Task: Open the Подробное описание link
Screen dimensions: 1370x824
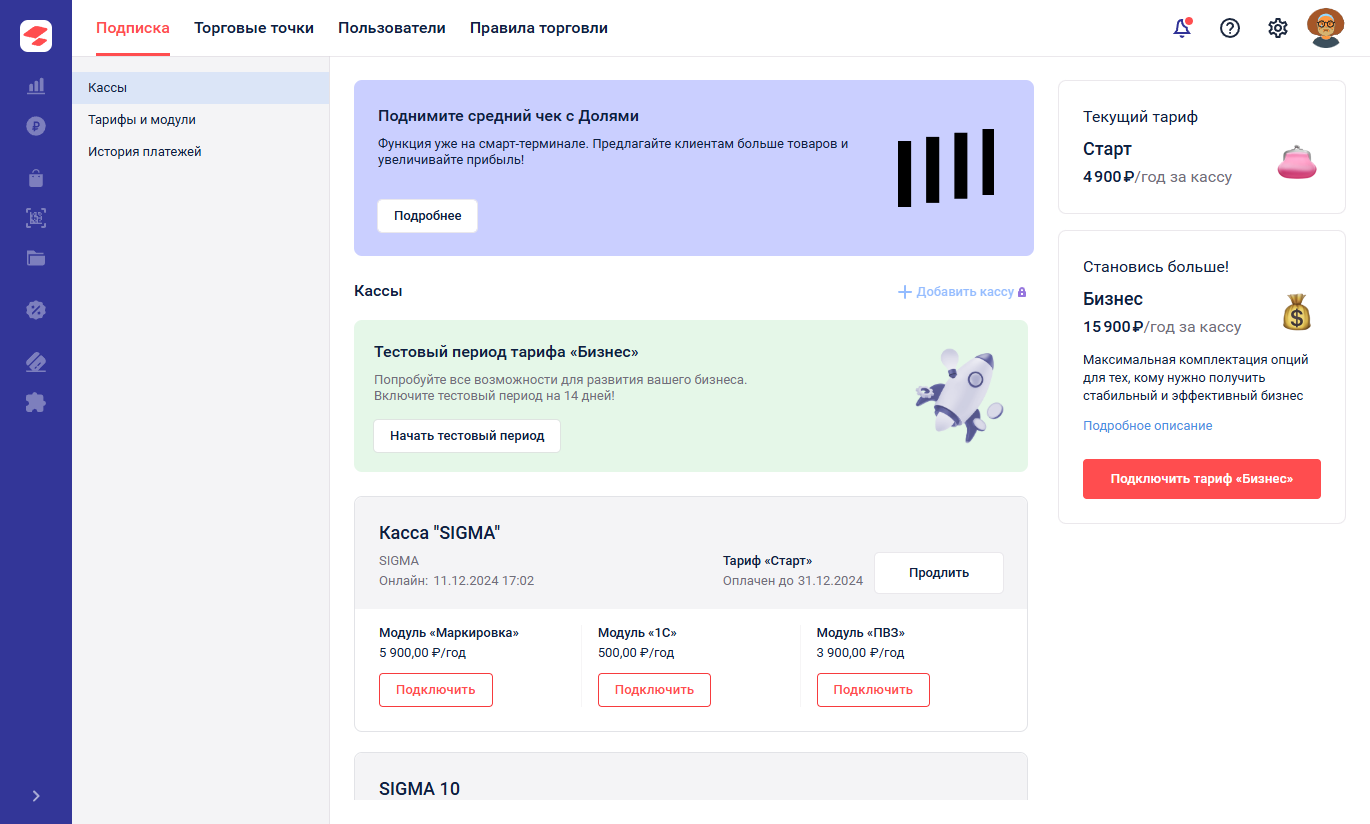Action: click(1148, 426)
